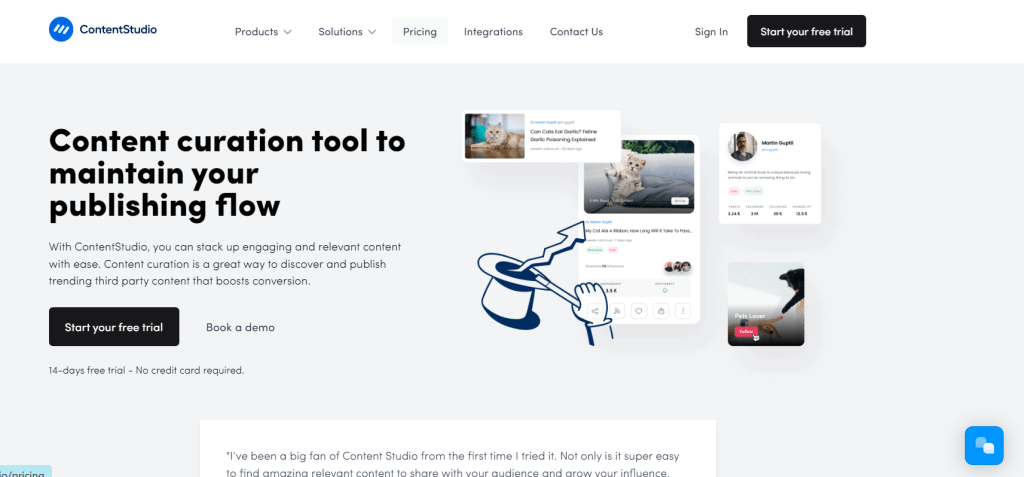
Task: Open the Contact Us page
Action: click(x=576, y=31)
